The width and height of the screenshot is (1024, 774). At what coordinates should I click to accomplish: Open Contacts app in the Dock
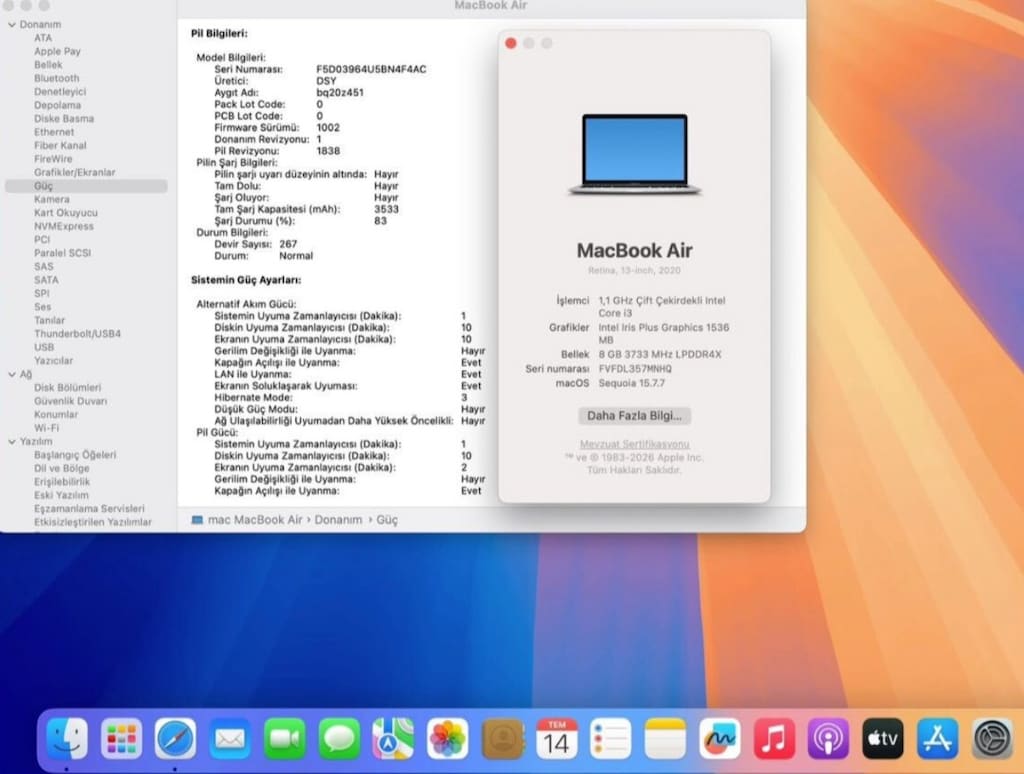[502, 739]
